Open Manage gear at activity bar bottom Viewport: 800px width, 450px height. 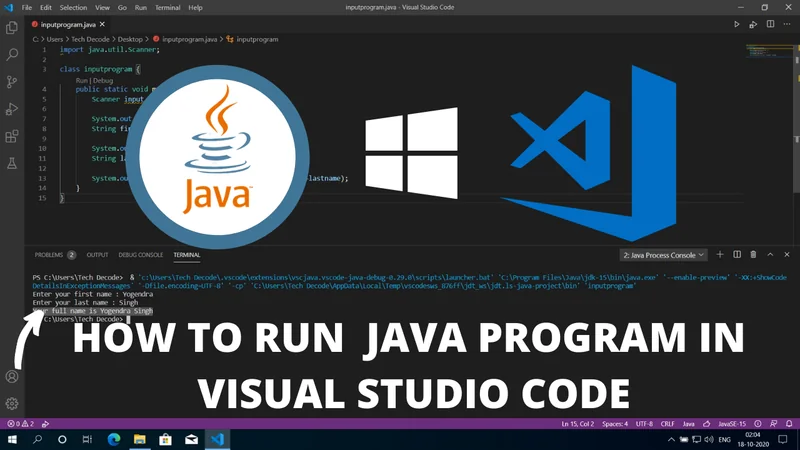coord(12,403)
